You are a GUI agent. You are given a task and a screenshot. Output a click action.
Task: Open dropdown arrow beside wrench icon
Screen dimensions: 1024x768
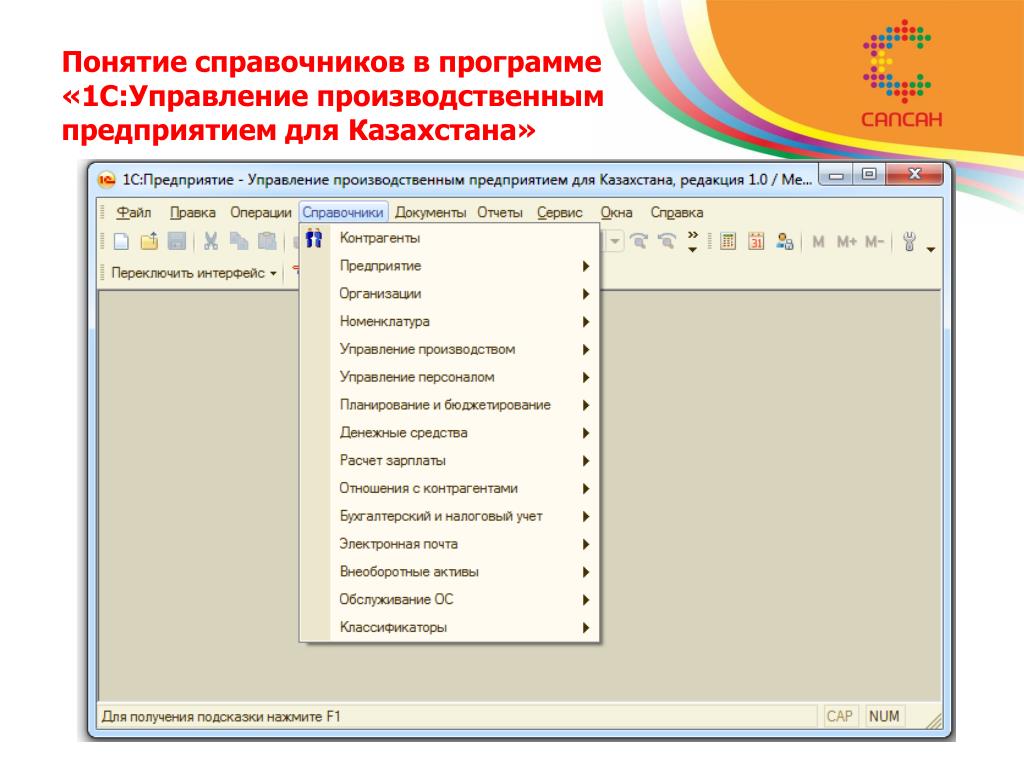(931, 249)
